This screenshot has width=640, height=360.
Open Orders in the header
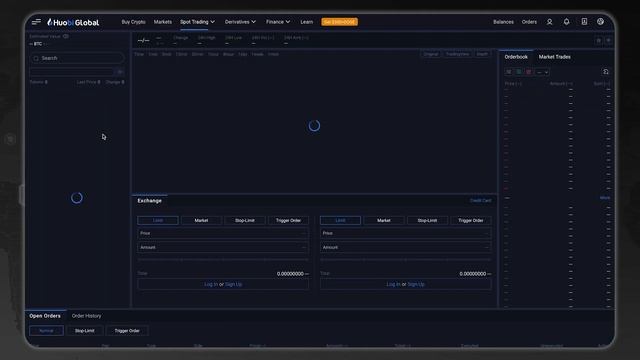coord(529,22)
